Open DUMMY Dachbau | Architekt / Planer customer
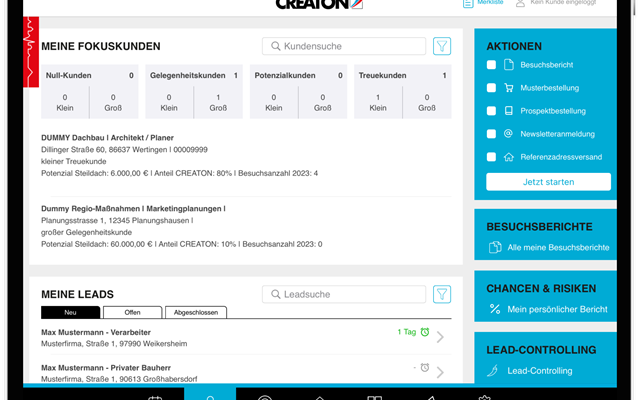 107,138
